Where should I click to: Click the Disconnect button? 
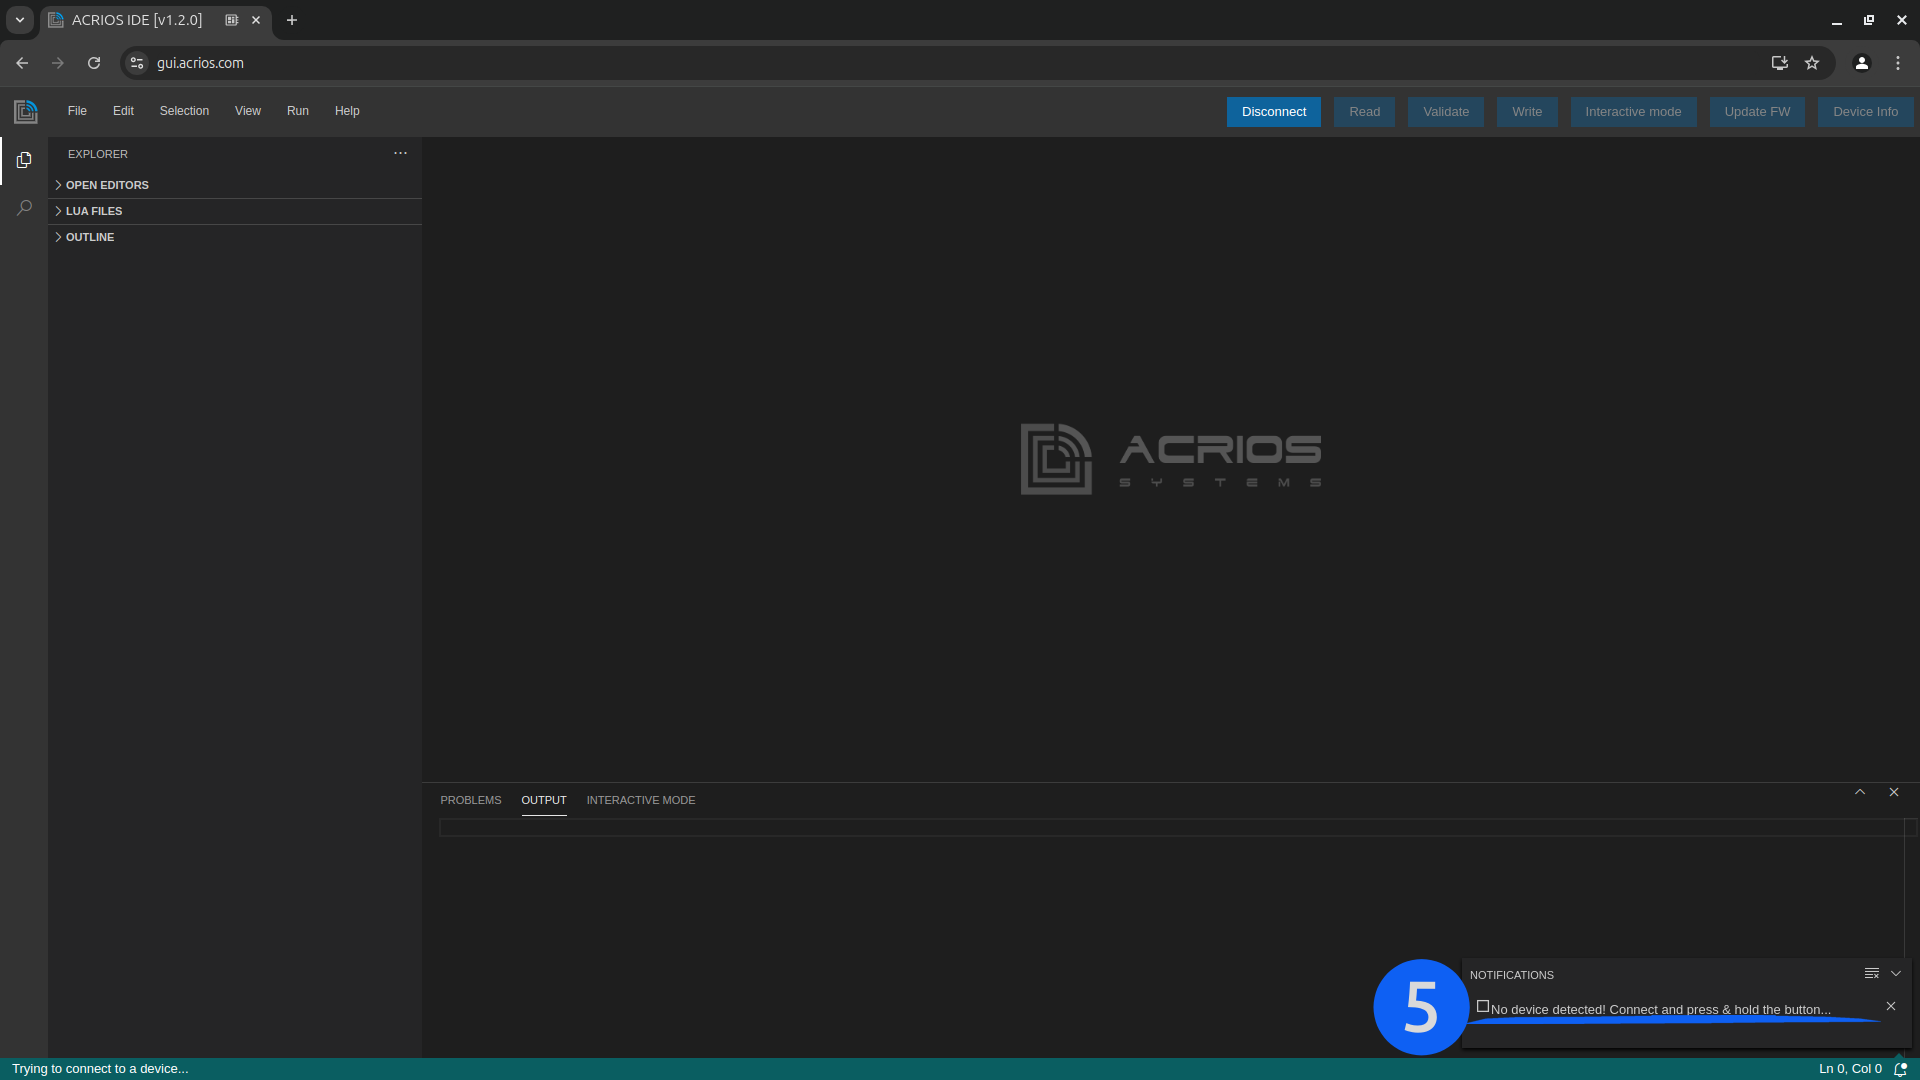(x=1273, y=112)
